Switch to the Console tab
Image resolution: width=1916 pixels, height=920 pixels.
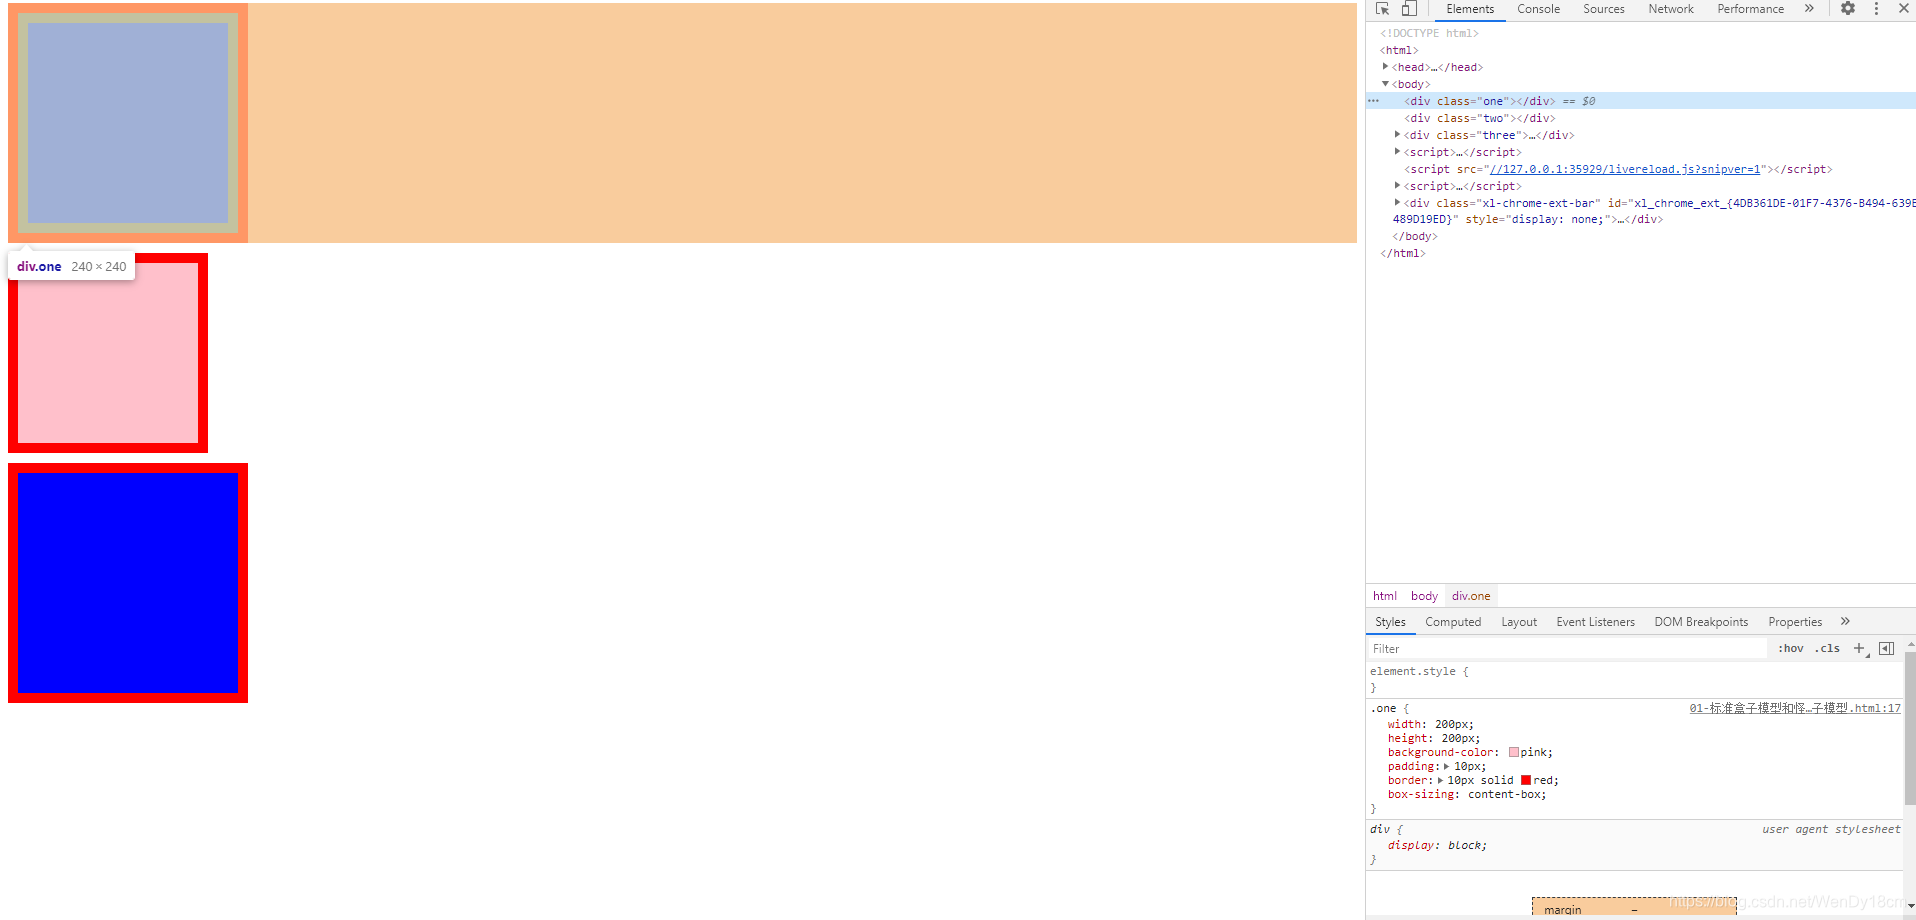coord(1538,9)
